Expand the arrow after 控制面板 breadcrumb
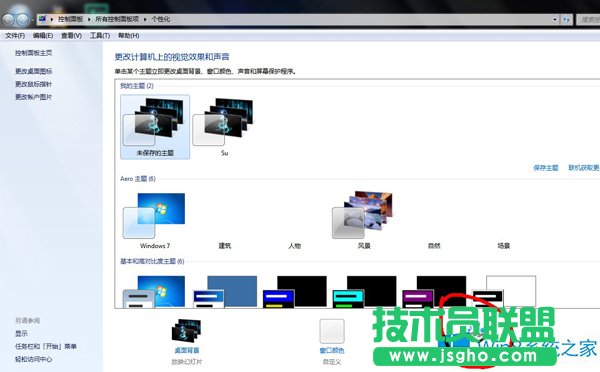 coord(89,19)
